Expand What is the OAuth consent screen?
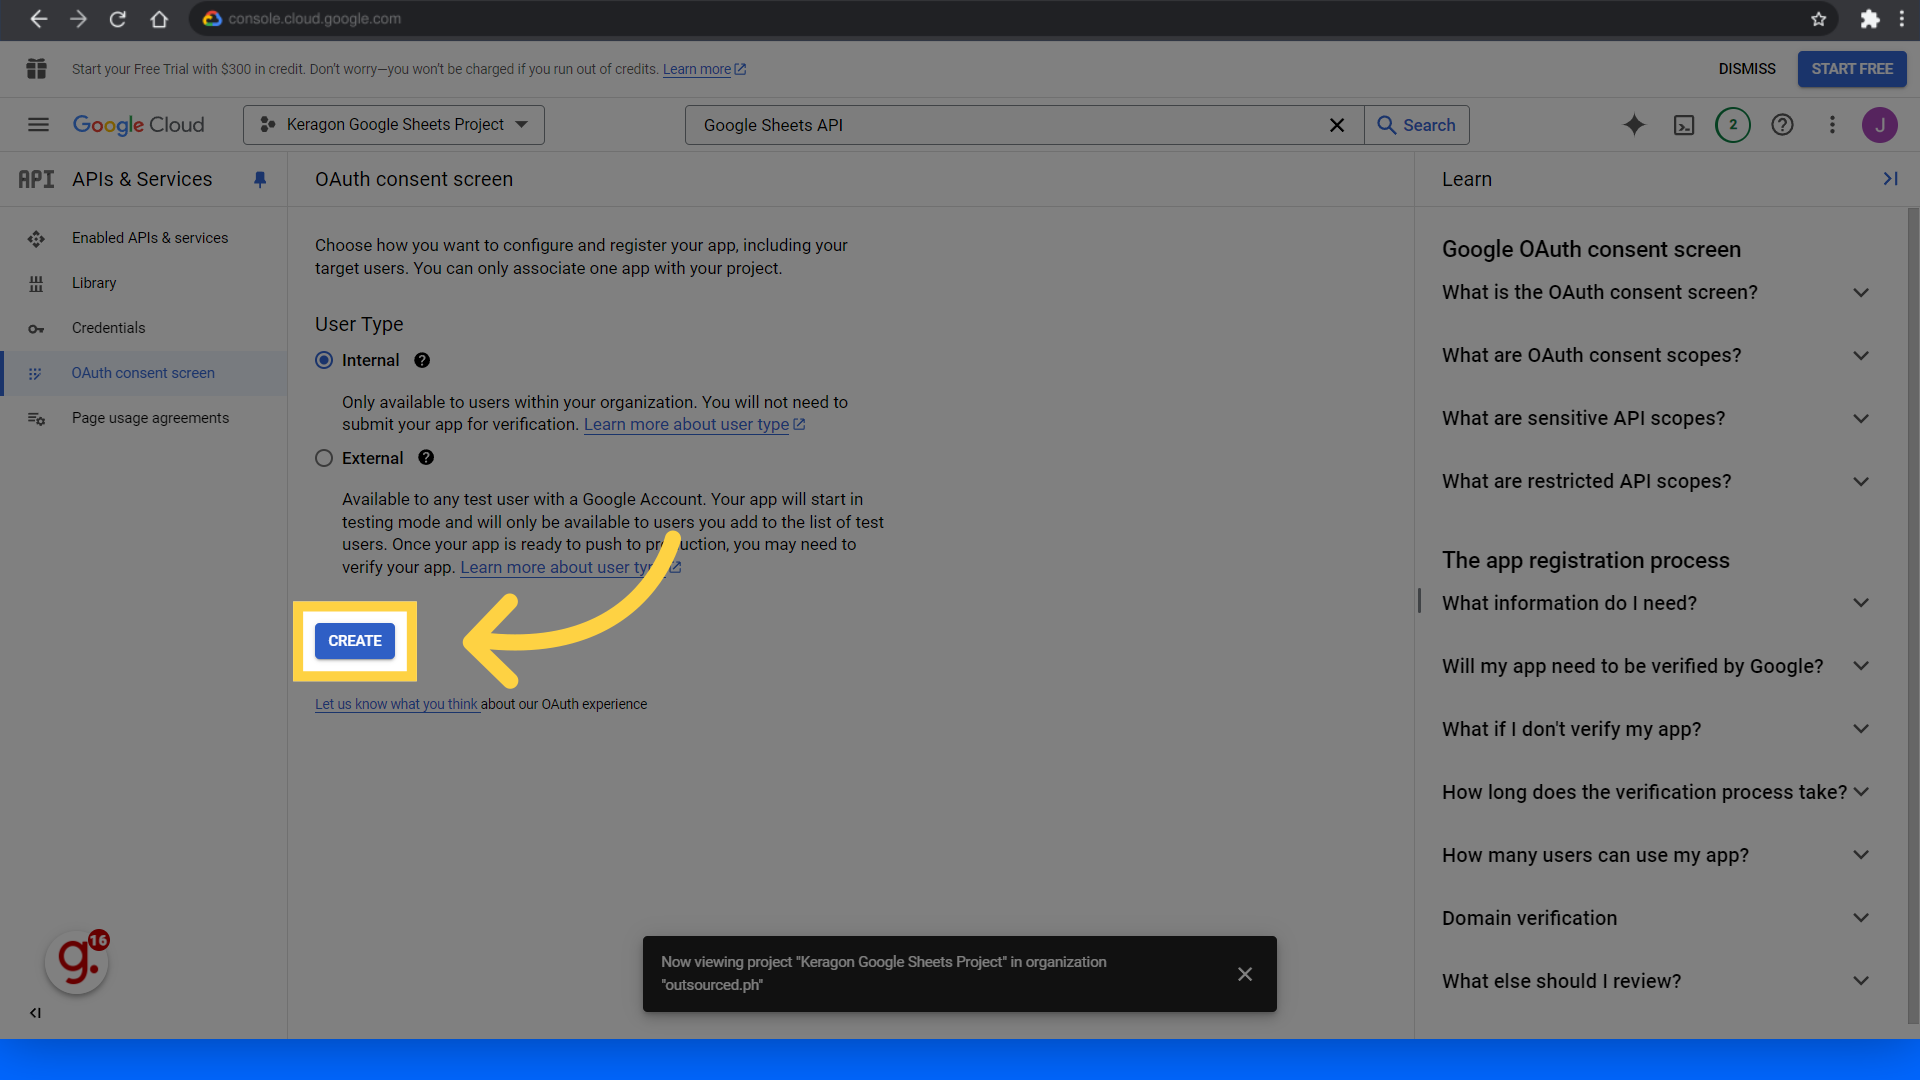Image resolution: width=1920 pixels, height=1080 pixels. pos(1655,293)
